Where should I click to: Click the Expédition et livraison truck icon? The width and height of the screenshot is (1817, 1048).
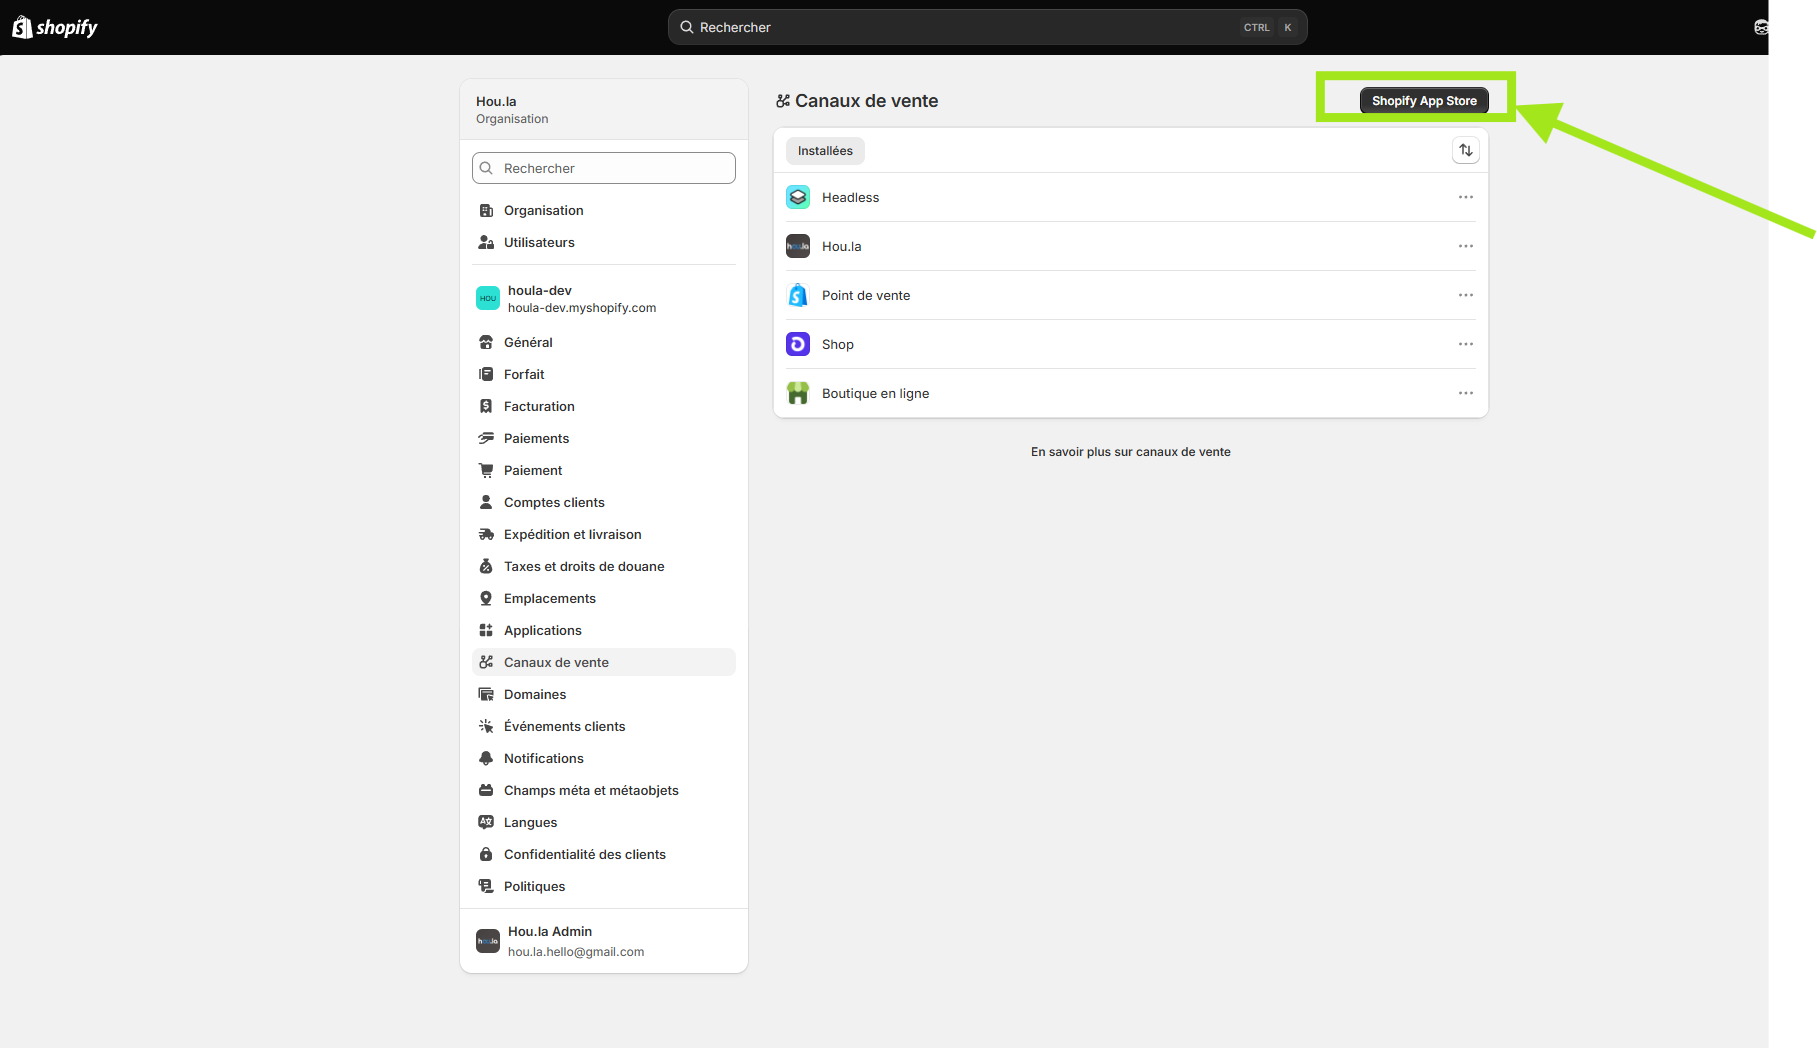click(x=486, y=534)
